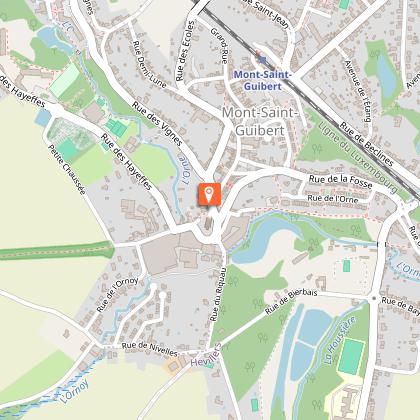
Task: Click the Rue des Vignes label
Action: pyautogui.click(x=157, y=124)
